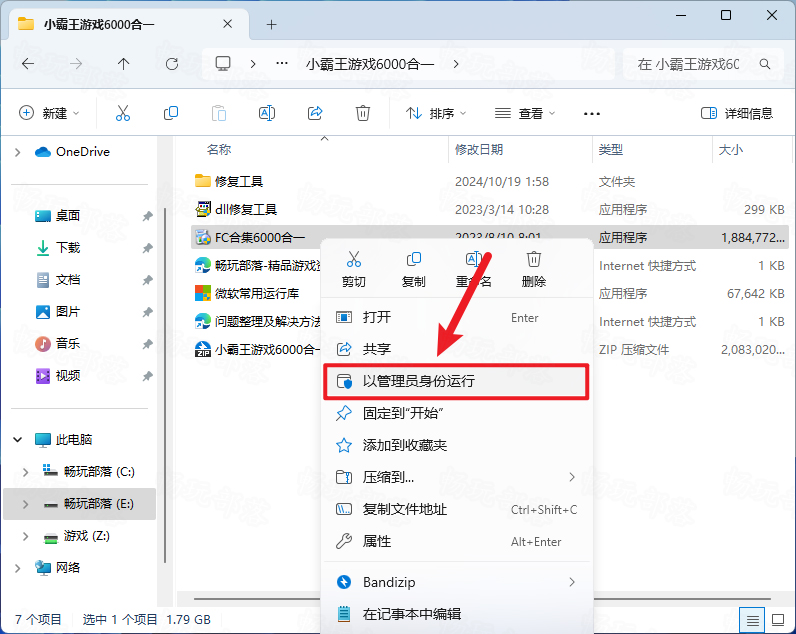Screen dimensions: 796x634
Task: Expand the OneDrive tree node
Action: coord(18,152)
